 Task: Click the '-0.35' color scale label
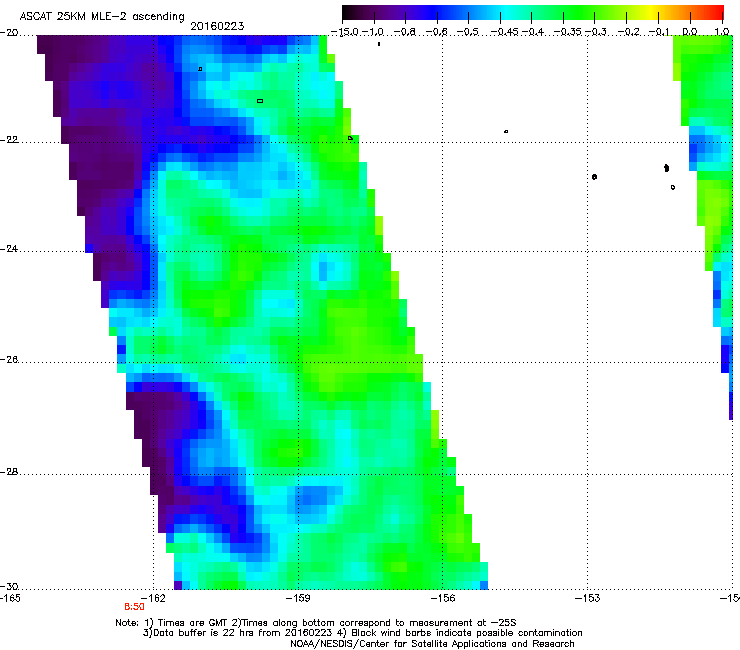(568, 32)
